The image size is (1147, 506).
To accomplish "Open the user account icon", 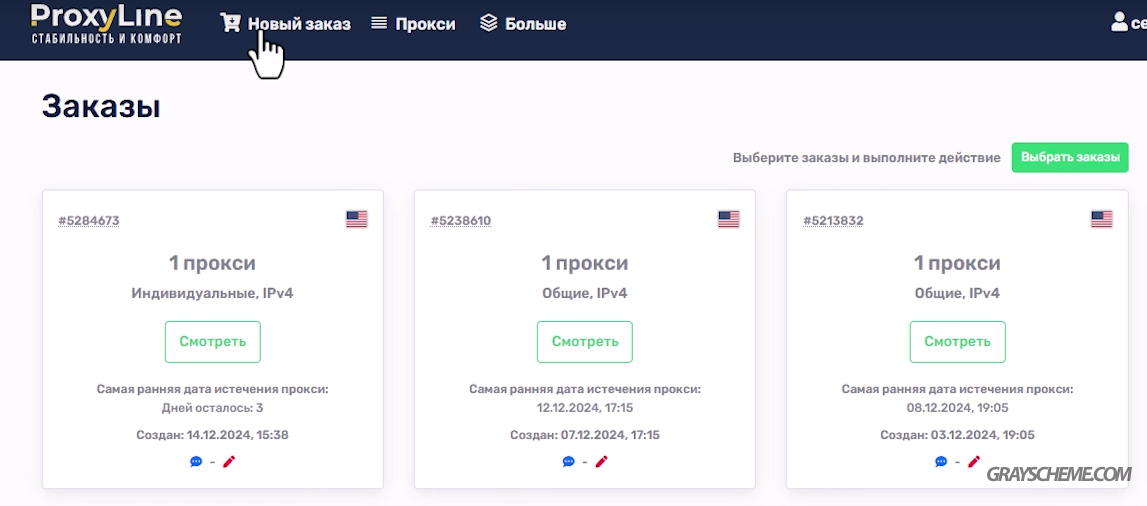I will coord(1119,22).
